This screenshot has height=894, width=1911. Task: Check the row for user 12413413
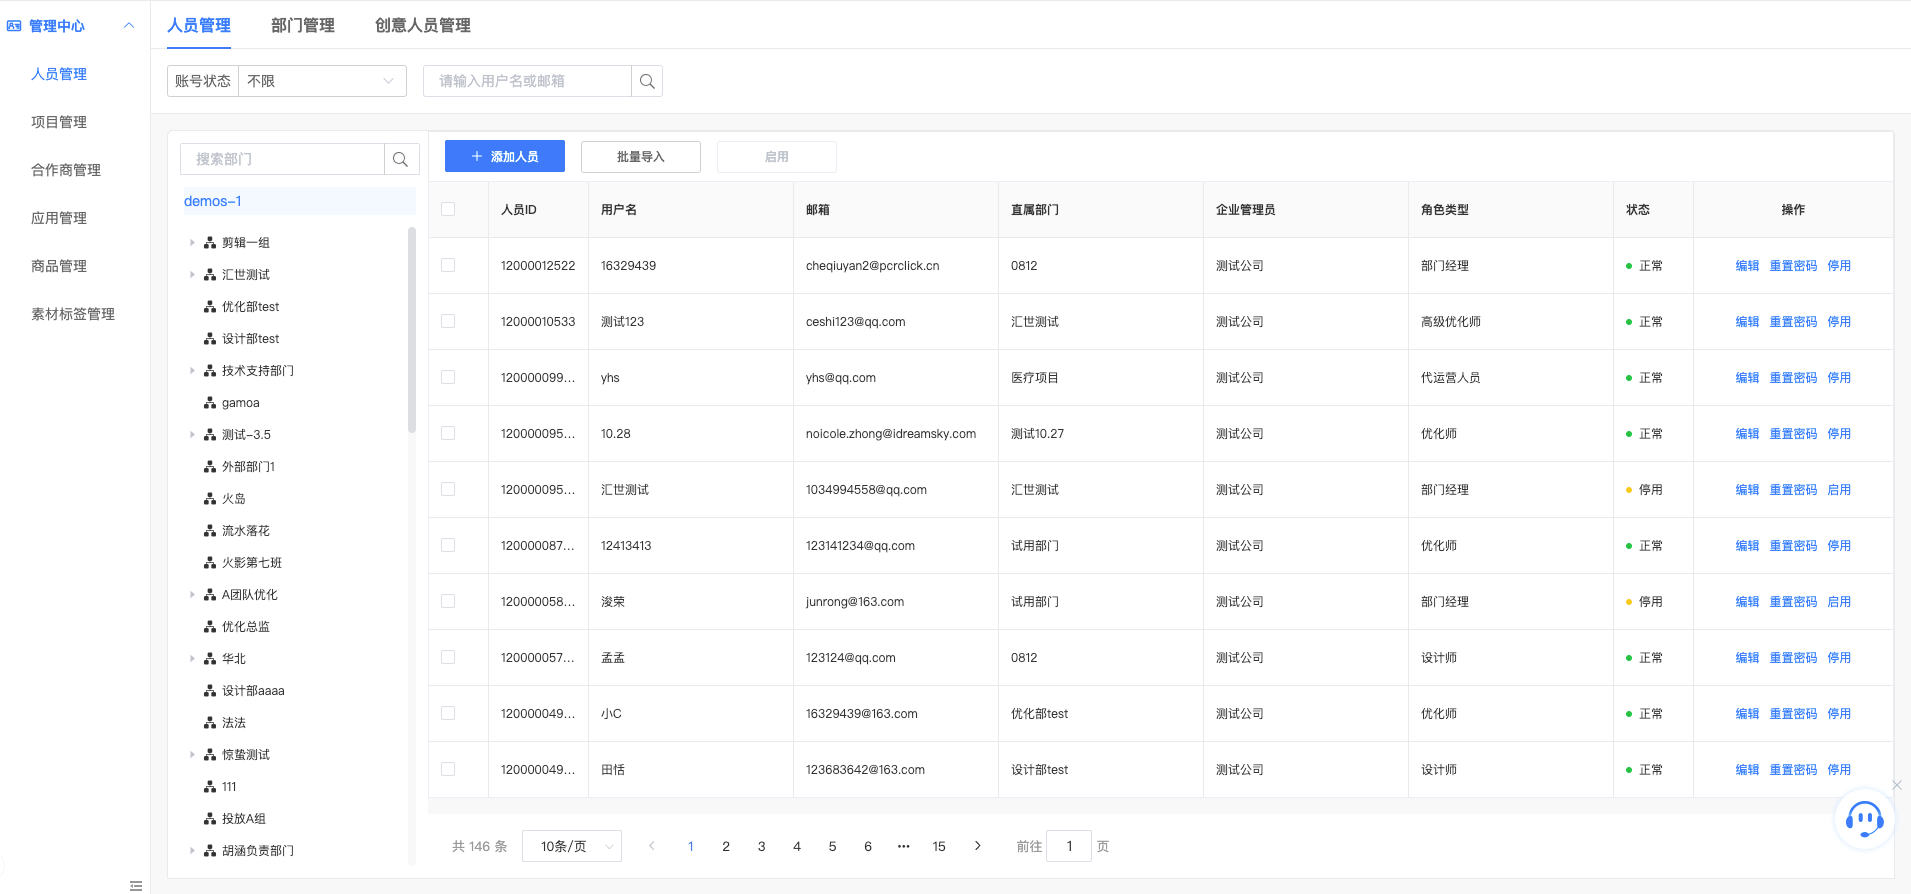448,545
